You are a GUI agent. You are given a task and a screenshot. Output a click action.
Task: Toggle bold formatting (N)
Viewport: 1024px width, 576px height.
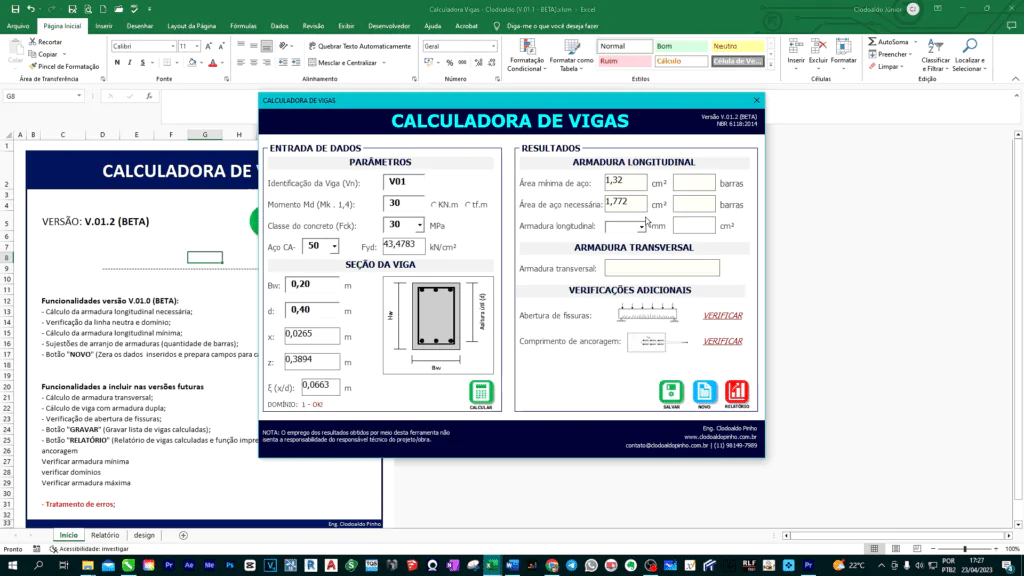[x=117, y=63]
